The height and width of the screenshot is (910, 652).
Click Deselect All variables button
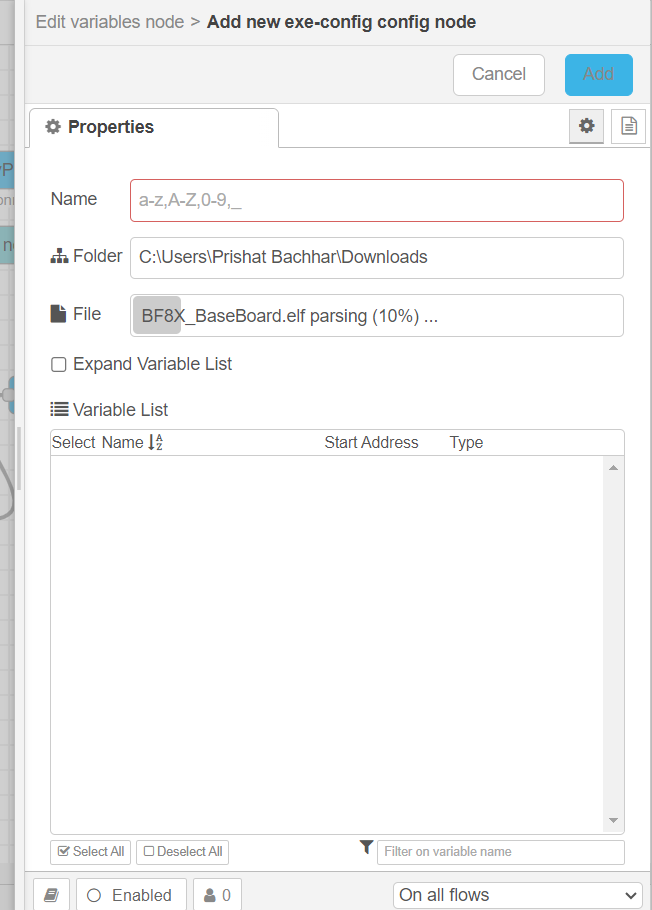coord(182,851)
